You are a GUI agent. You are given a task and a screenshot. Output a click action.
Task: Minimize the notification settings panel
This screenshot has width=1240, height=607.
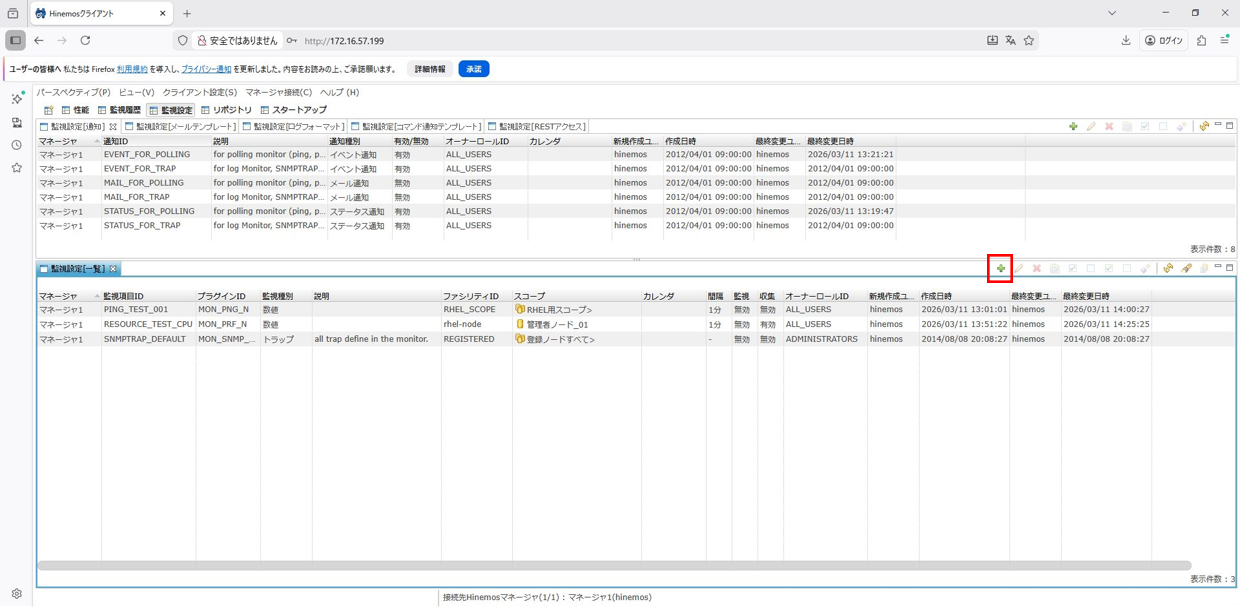[x=1217, y=125]
